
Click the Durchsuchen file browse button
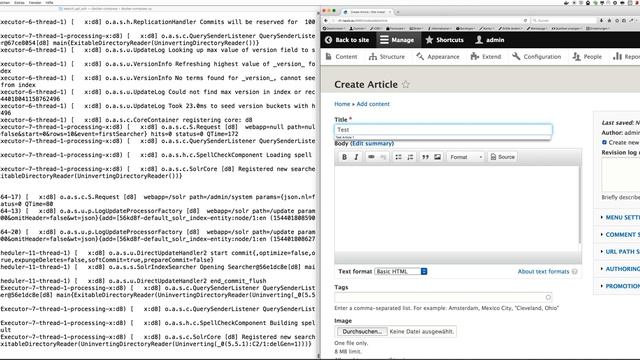[362, 331]
